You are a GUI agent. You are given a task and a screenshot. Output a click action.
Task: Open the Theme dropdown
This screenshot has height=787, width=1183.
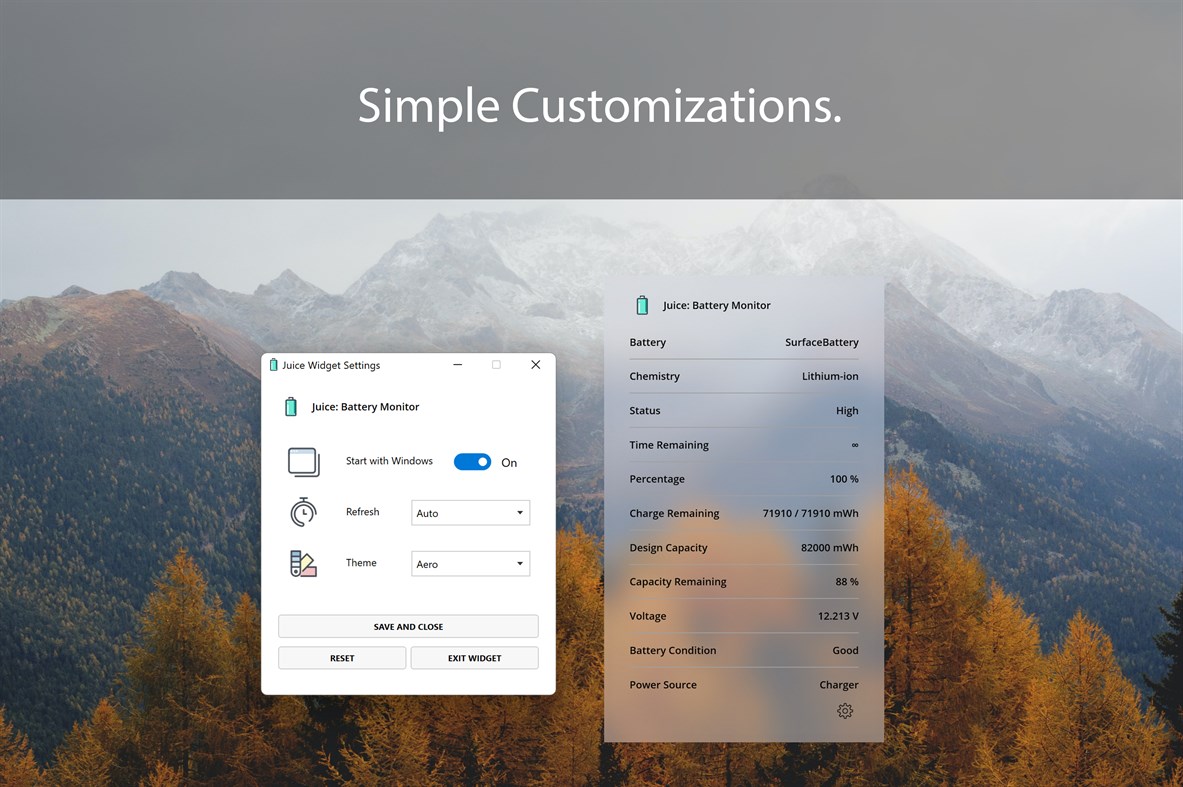(x=470, y=563)
